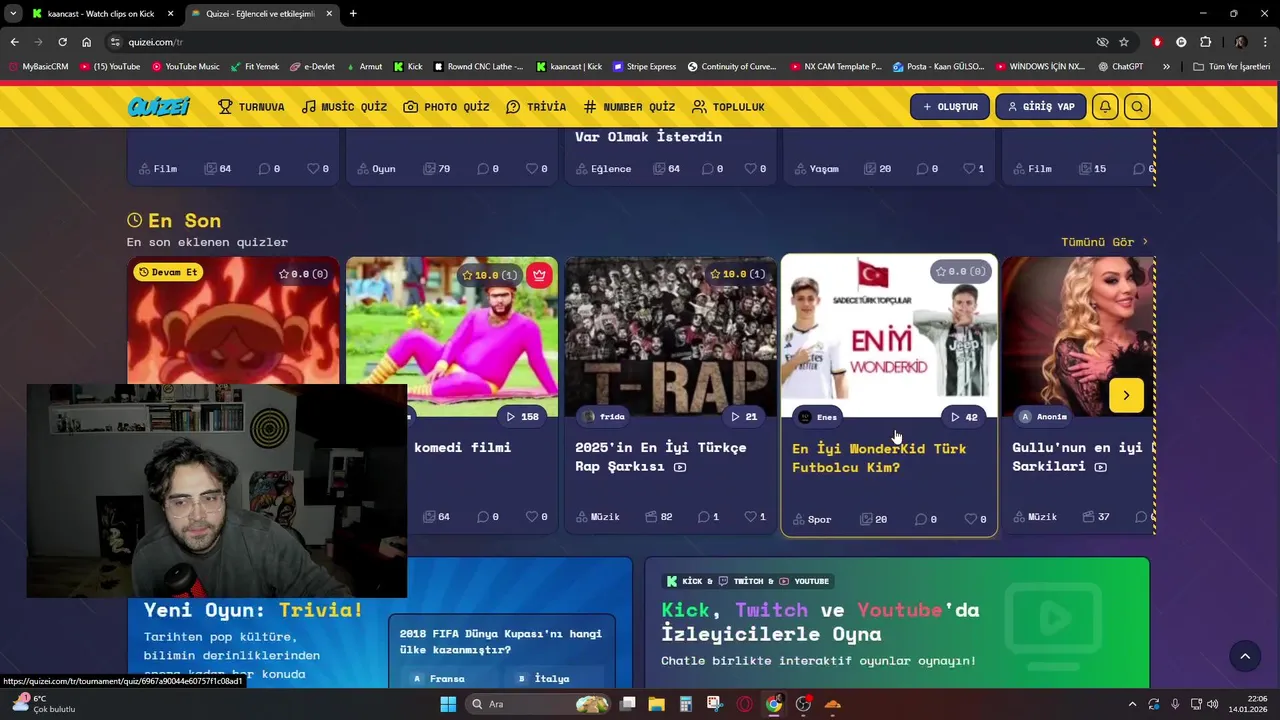
Task: Open Windows Start menu
Action: (x=448, y=704)
